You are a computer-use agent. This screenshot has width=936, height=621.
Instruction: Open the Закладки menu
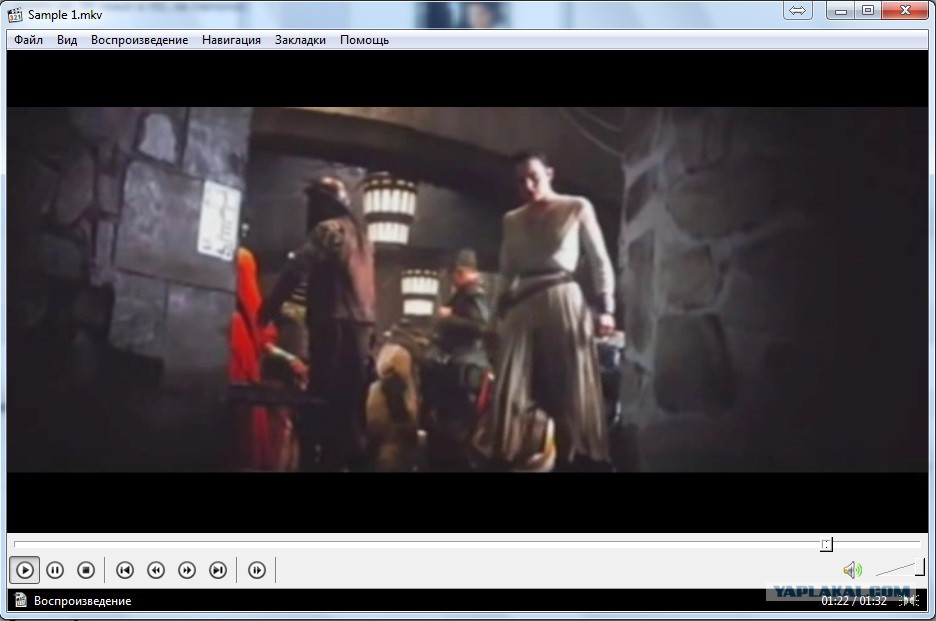pos(300,40)
